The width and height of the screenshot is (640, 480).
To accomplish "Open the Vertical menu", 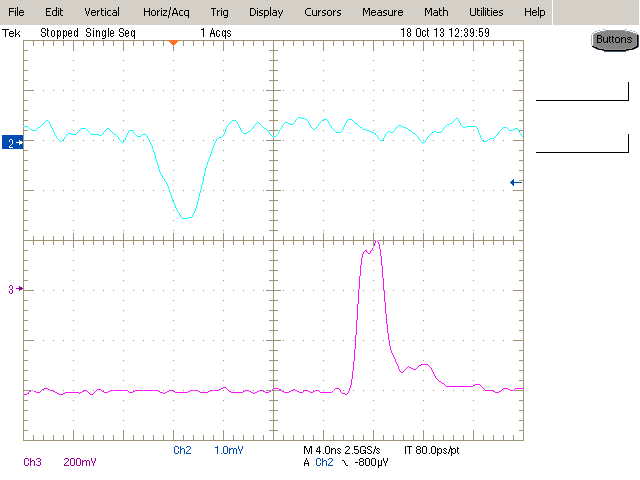I will pyautogui.click(x=102, y=12).
